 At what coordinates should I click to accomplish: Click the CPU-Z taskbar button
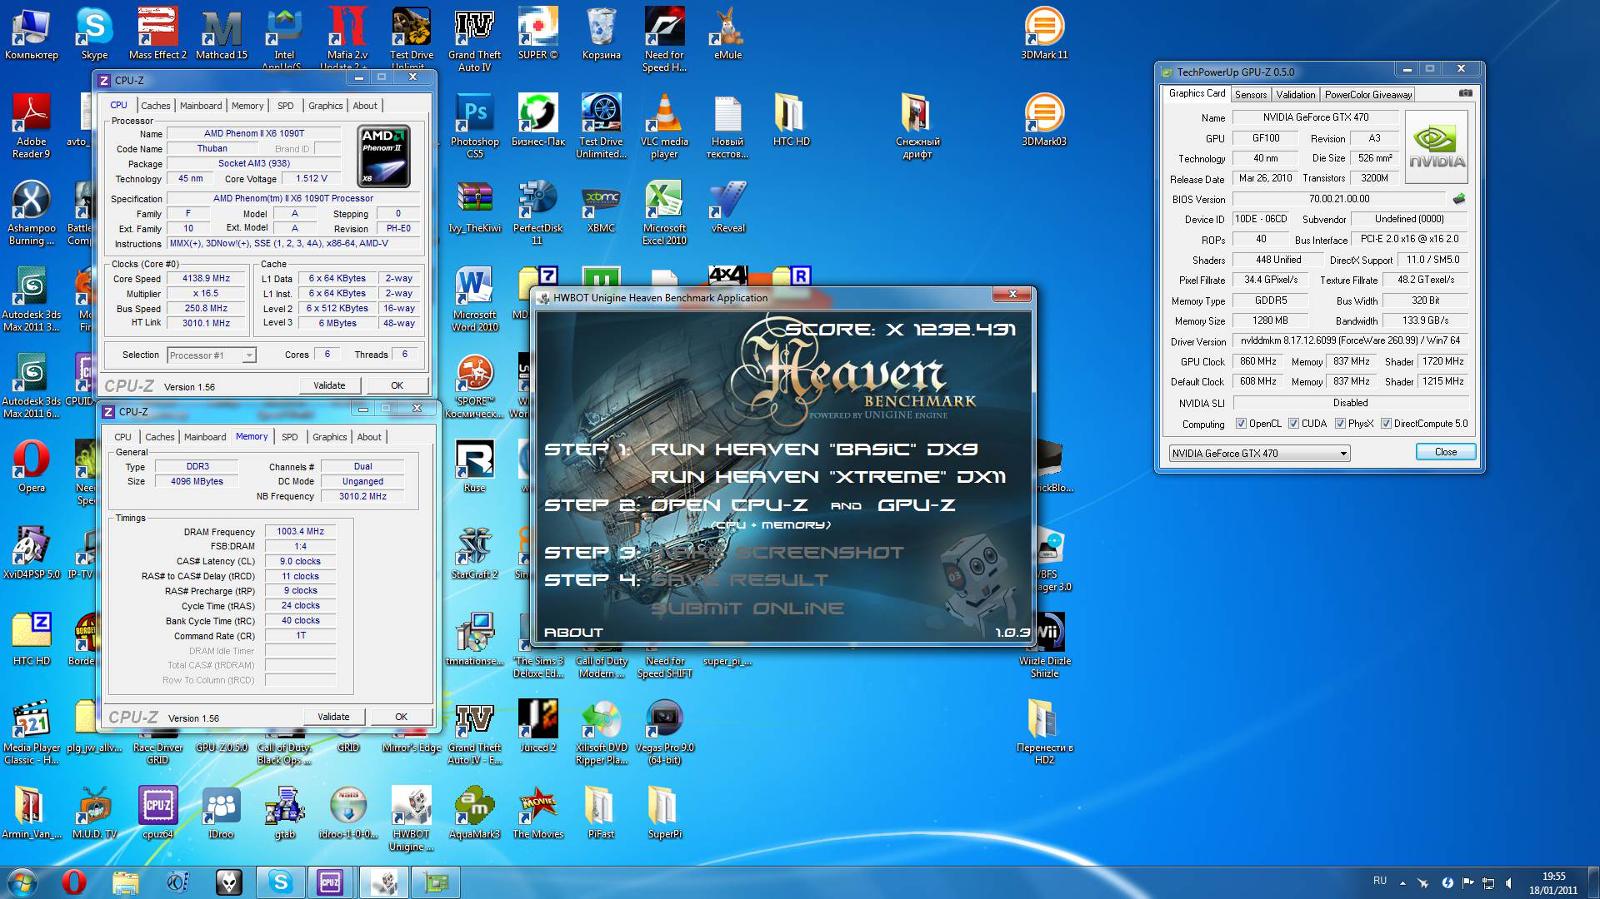(x=330, y=882)
